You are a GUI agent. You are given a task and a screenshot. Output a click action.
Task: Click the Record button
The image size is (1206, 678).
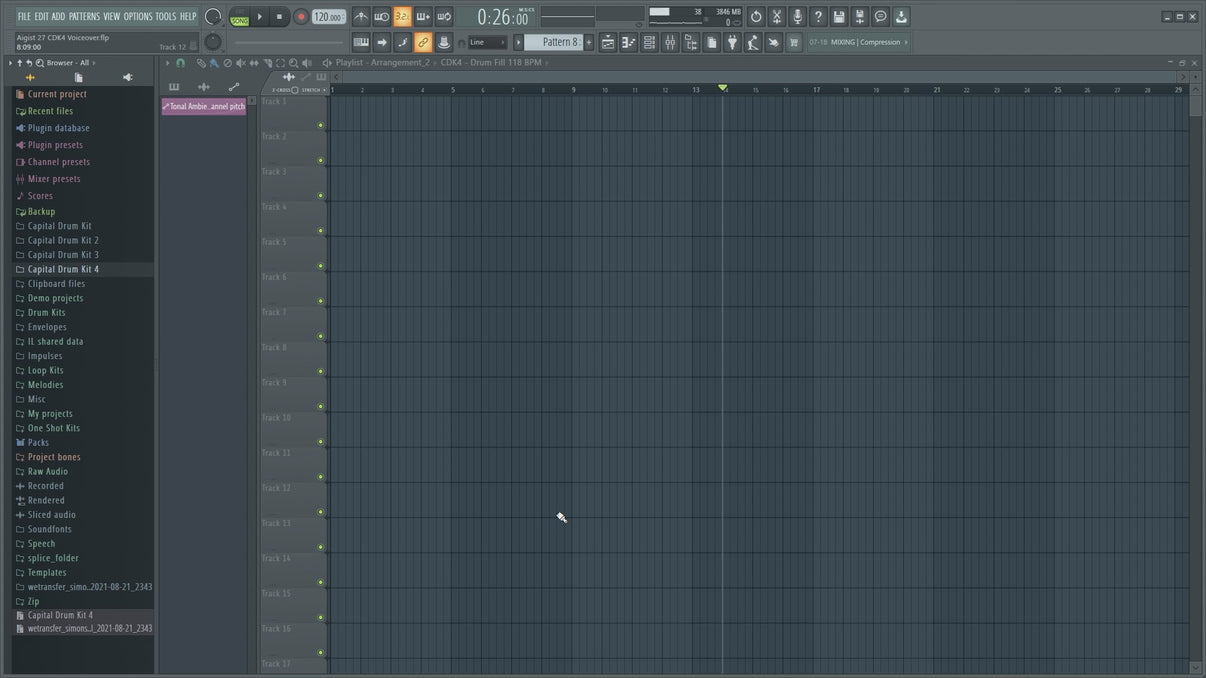(301, 17)
